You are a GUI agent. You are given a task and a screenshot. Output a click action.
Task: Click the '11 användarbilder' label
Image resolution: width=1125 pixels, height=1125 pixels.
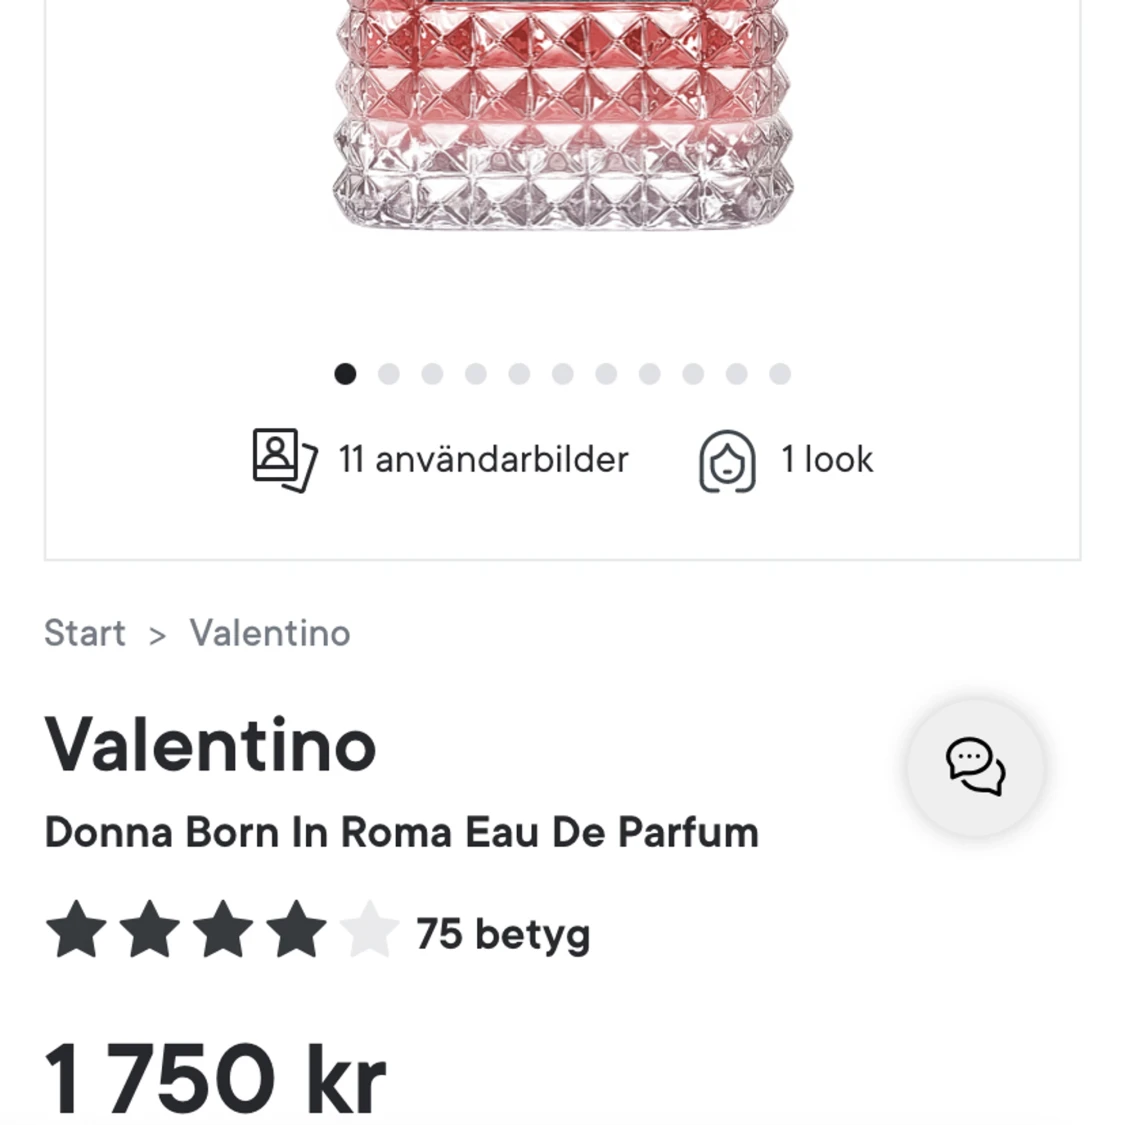pyautogui.click(x=481, y=460)
